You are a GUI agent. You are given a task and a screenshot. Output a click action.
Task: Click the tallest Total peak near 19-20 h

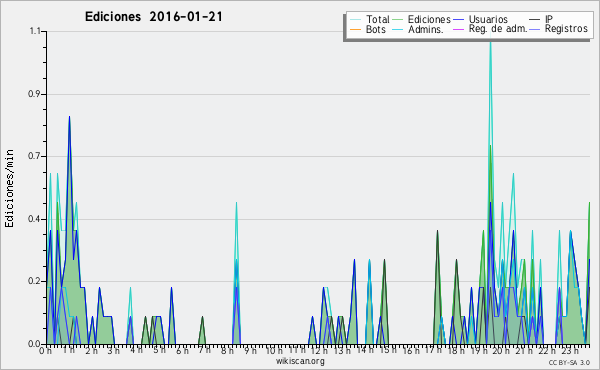click(490, 42)
